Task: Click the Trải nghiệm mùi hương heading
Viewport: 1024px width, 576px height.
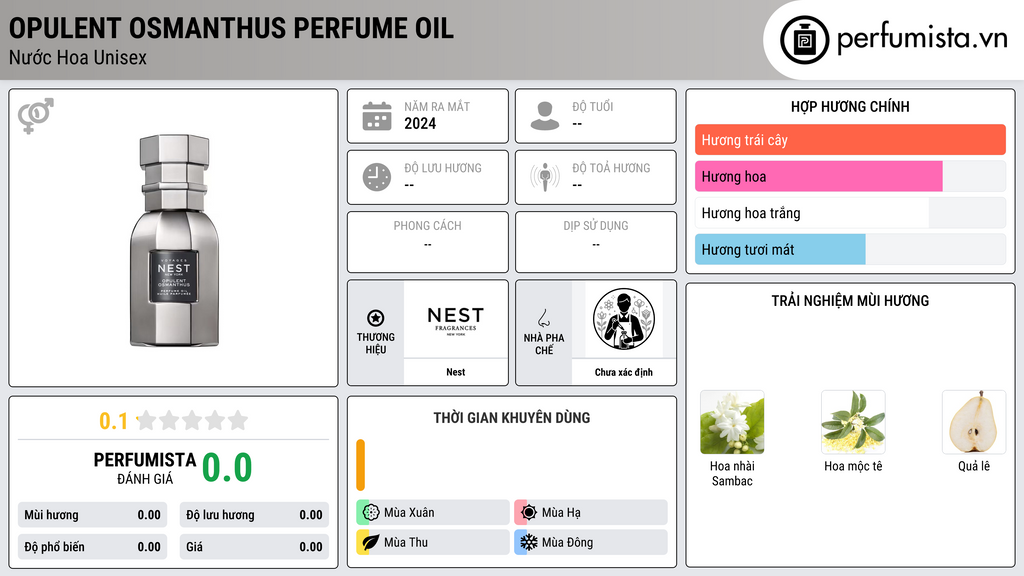Action: click(850, 301)
